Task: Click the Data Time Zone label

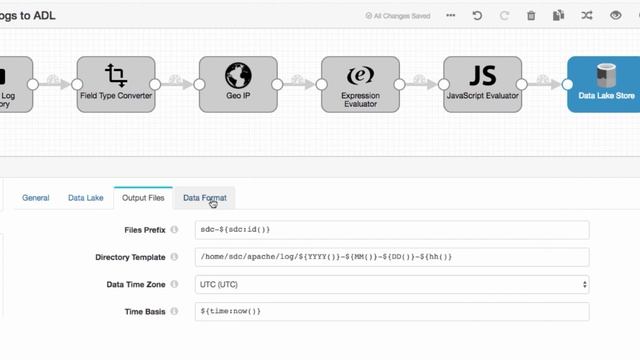Action: (136, 284)
